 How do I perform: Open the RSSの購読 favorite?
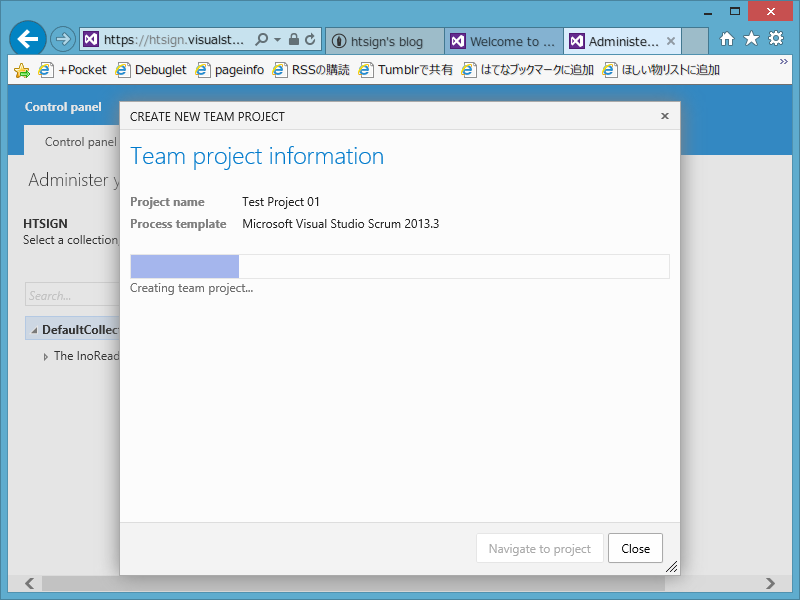[x=311, y=70]
